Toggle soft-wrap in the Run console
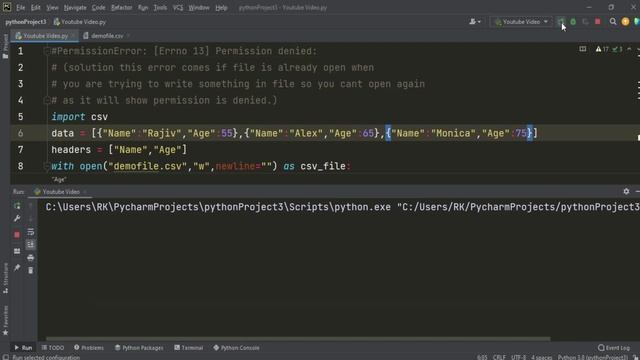Viewport: 640px width, 360px height. 31,232
